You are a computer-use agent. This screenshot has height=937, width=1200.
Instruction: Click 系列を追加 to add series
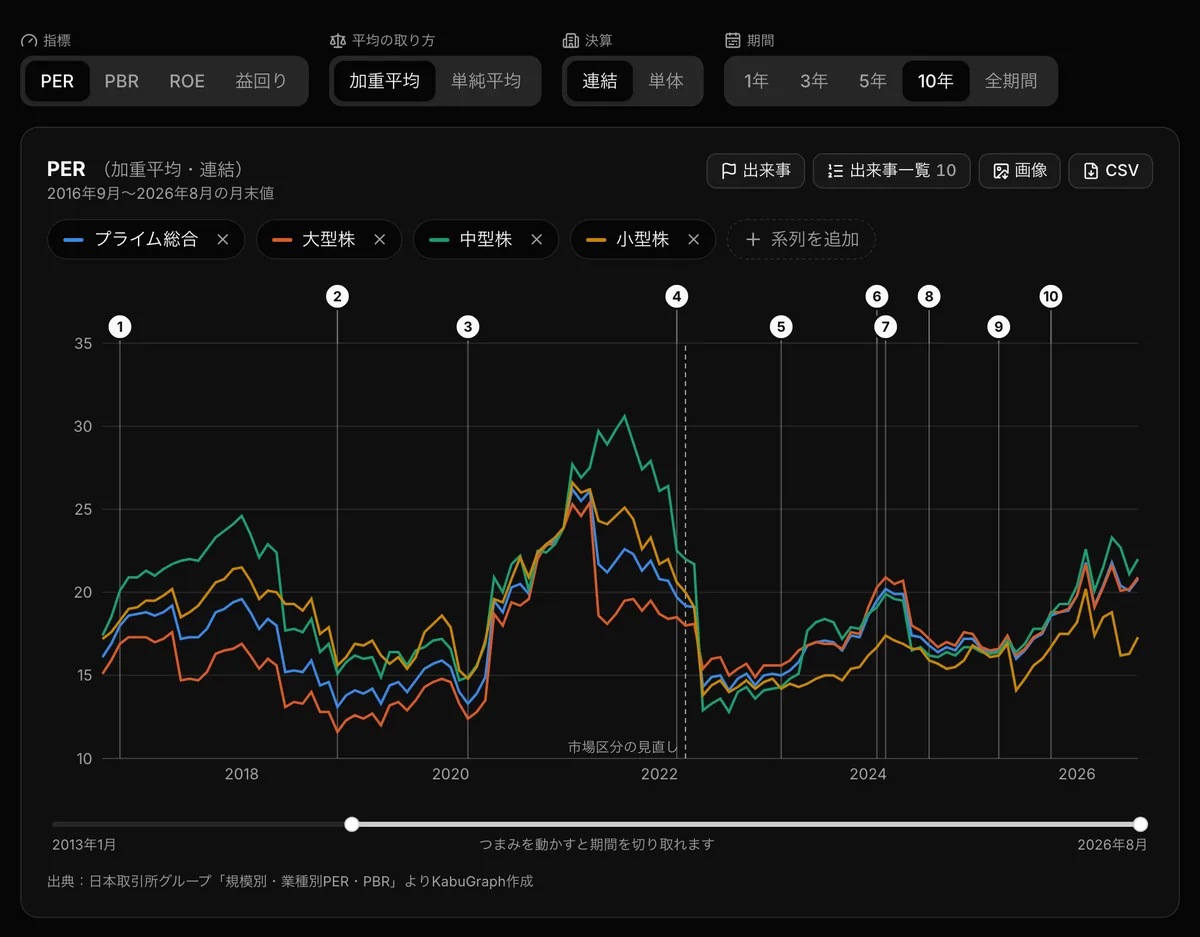point(801,240)
